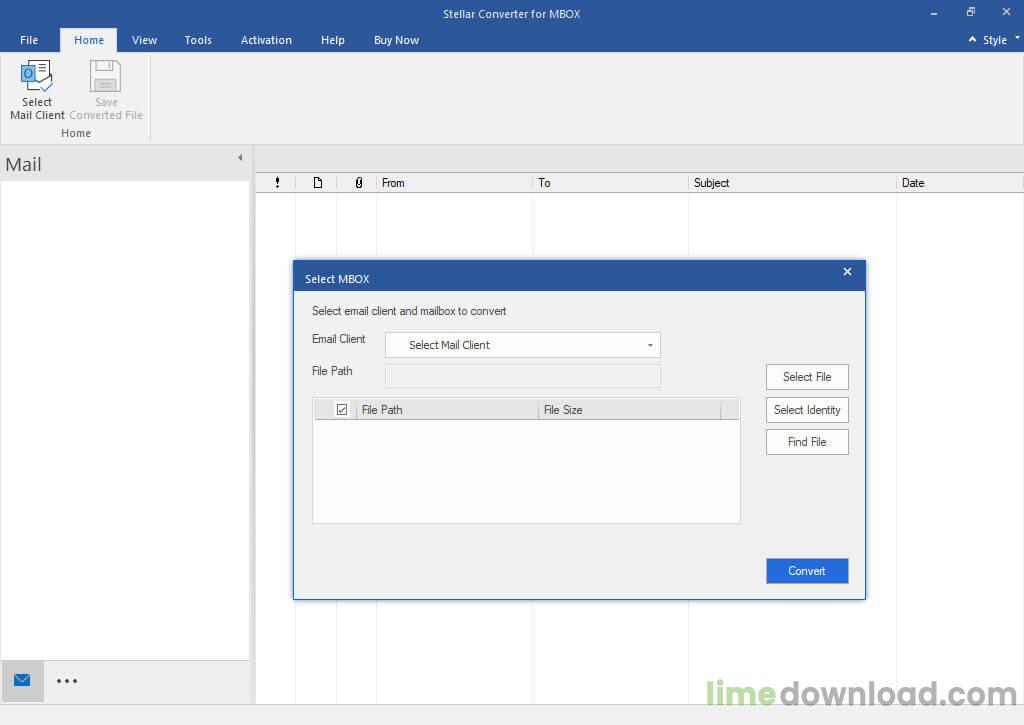This screenshot has height=725, width=1024.
Task: Sort by attachment paperclip column
Action: pyautogui.click(x=359, y=183)
